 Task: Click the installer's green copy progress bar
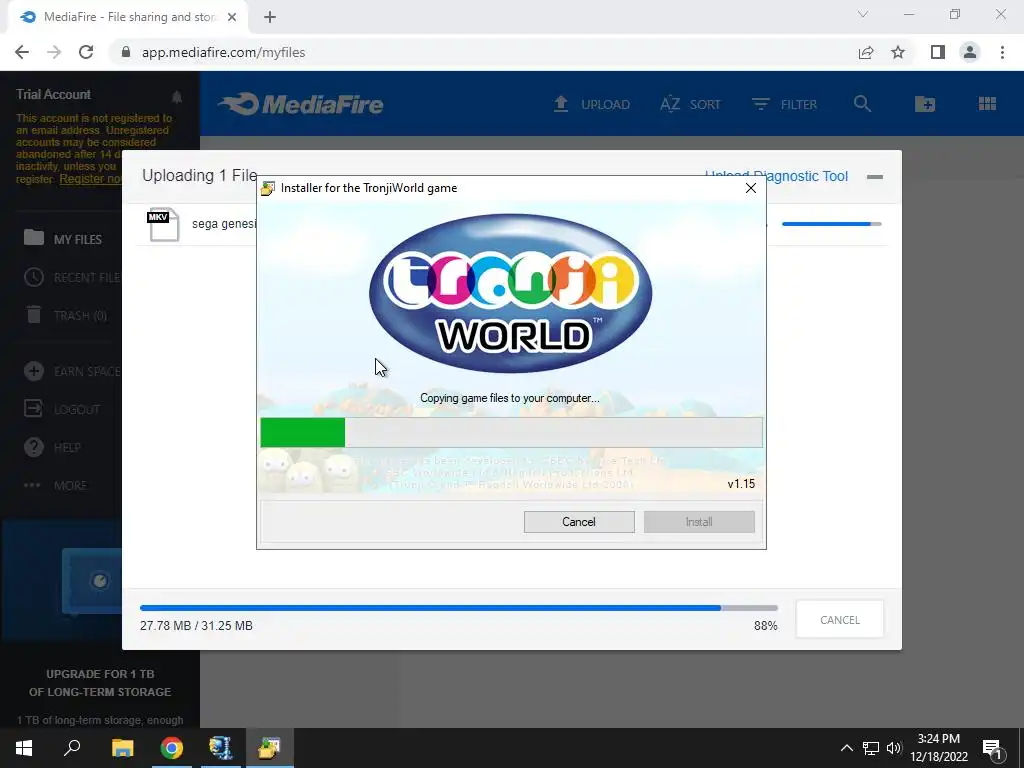click(x=511, y=432)
